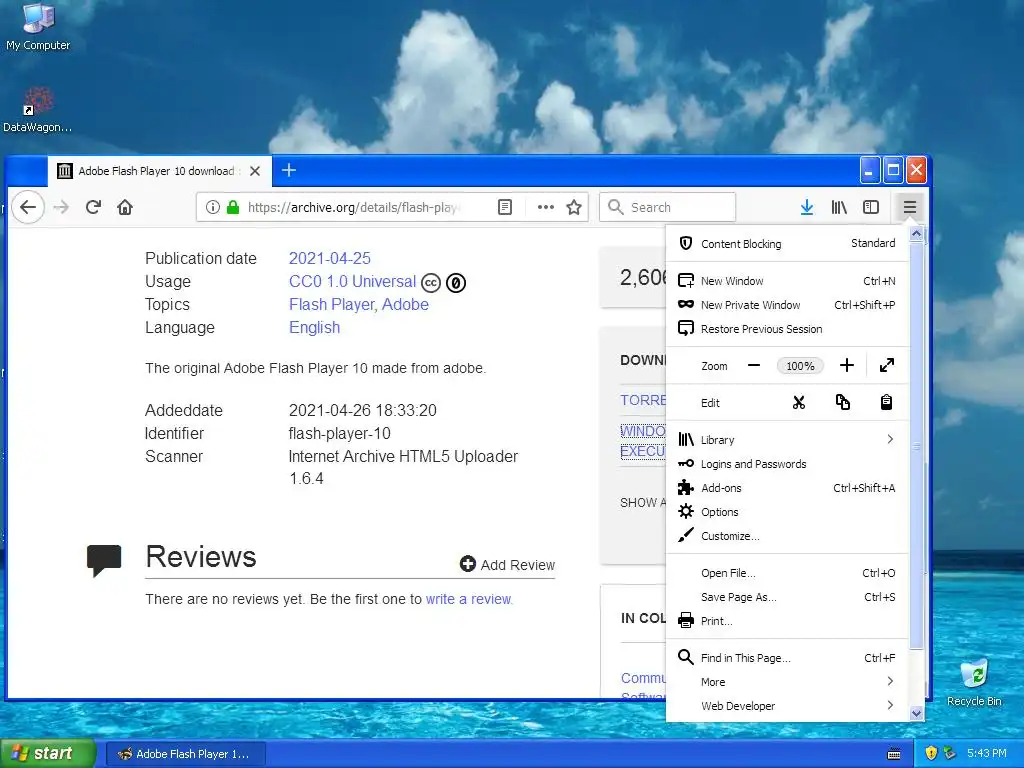The height and width of the screenshot is (768, 1024).
Task: Expand the More submenu
Action: click(787, 682)
